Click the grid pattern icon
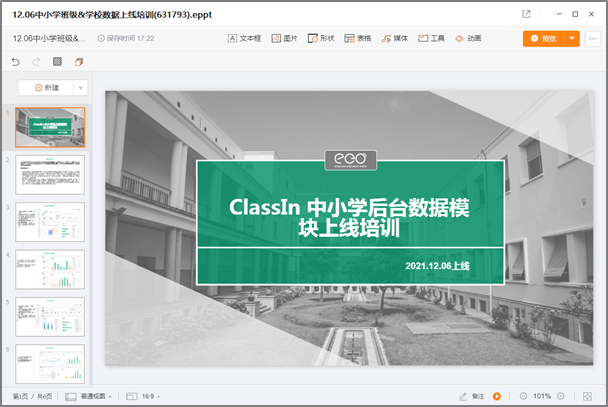 click(x=57, y=61)
